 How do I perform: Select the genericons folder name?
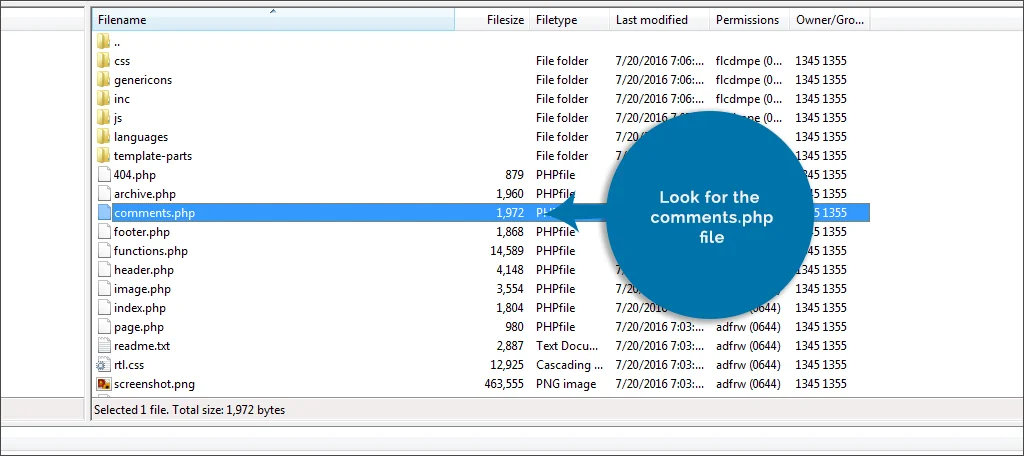tap(142, 80)
